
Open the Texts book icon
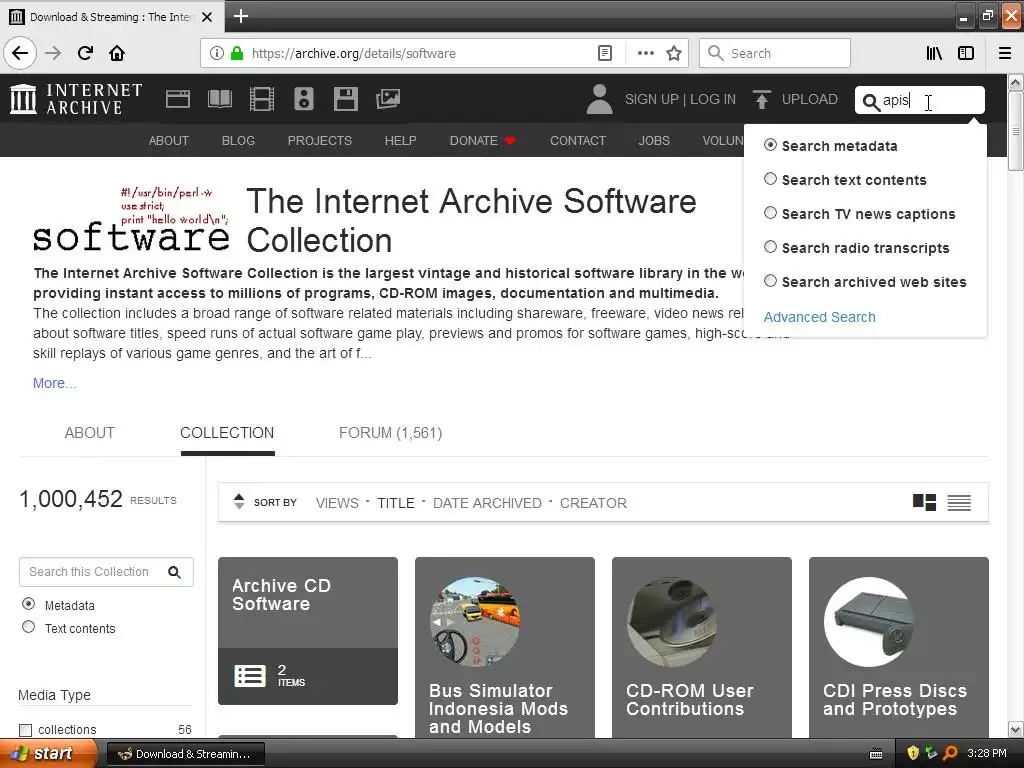pos(219,99)
